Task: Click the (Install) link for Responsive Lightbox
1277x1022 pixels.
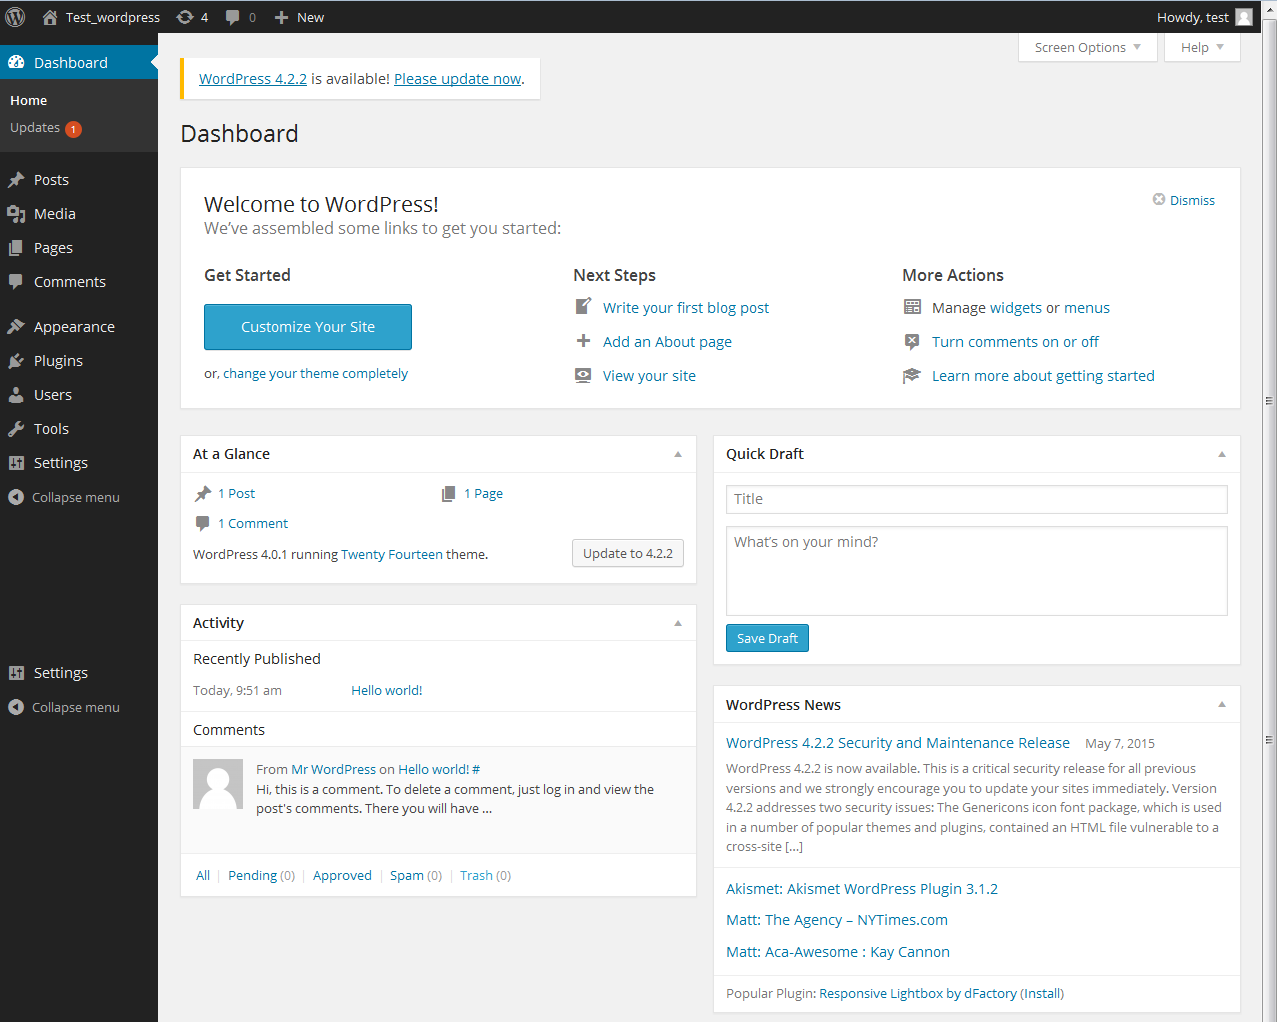Action: click(x=1042, y=993)
